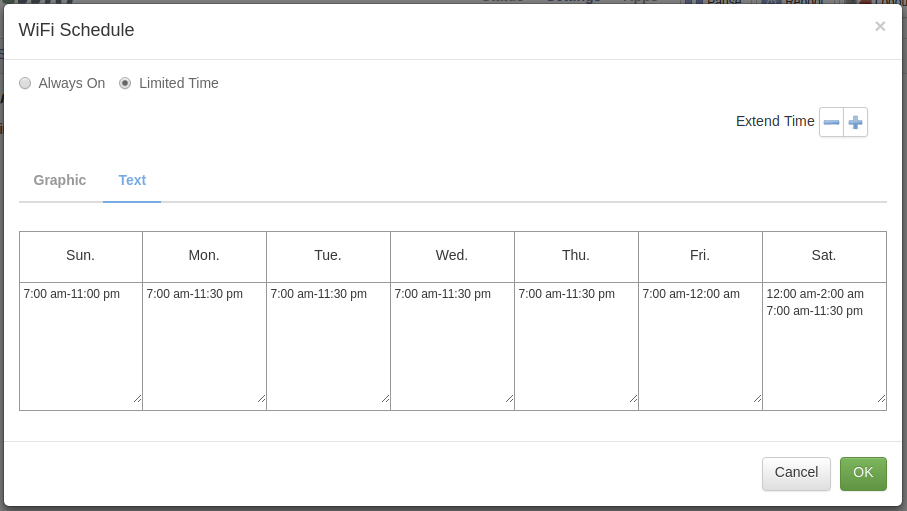Screen dimensions: 907x511
Task: Focus the Tuesday schedule text box
Action: coord(329,345)
